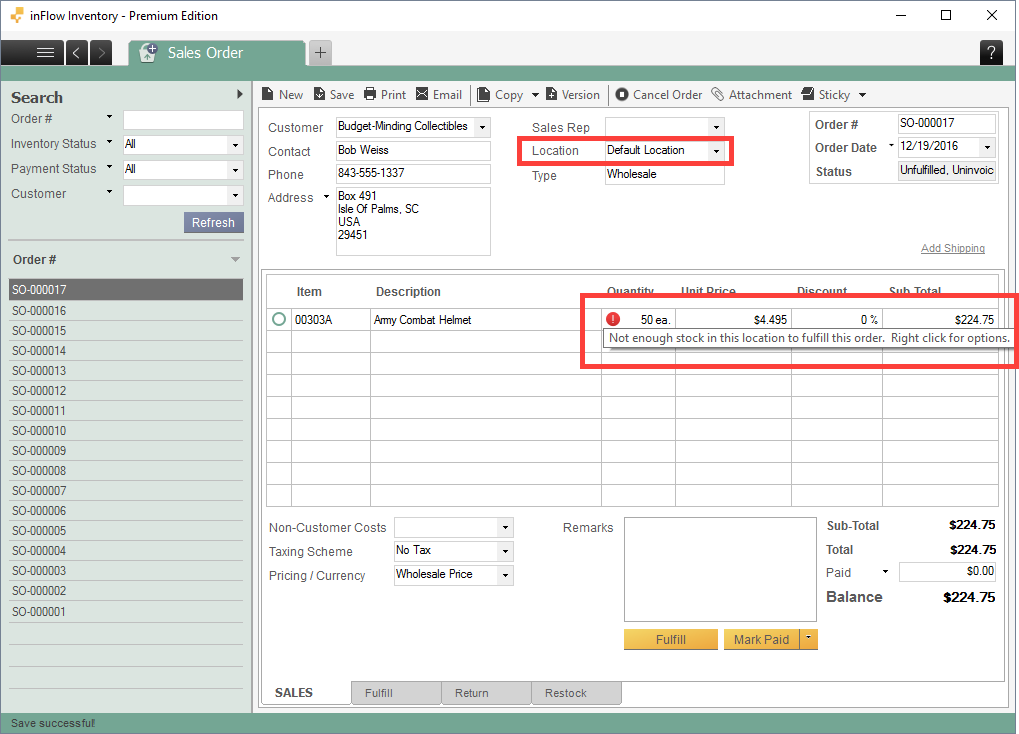Expand the Paid options arrow
Viewport: 1019px width, 734px height.
coord(885,571)
